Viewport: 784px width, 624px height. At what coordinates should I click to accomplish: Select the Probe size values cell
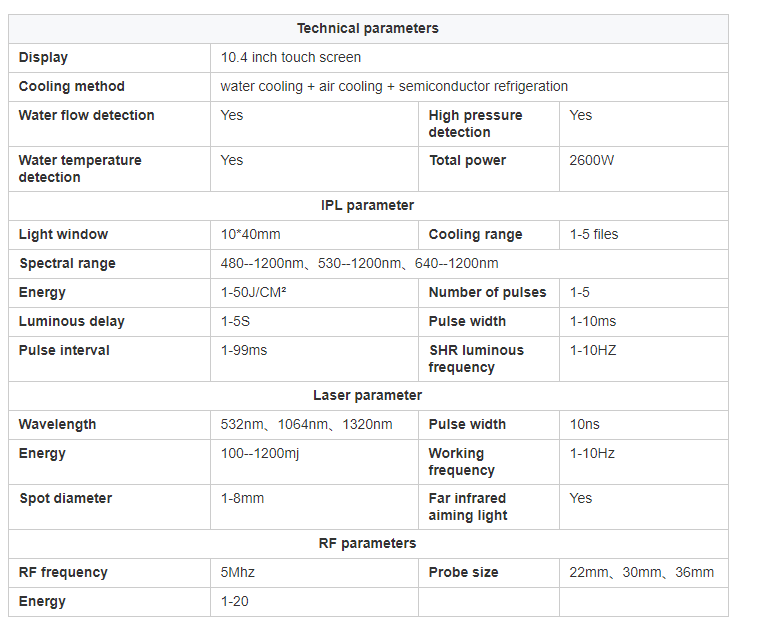coord(644,572)
